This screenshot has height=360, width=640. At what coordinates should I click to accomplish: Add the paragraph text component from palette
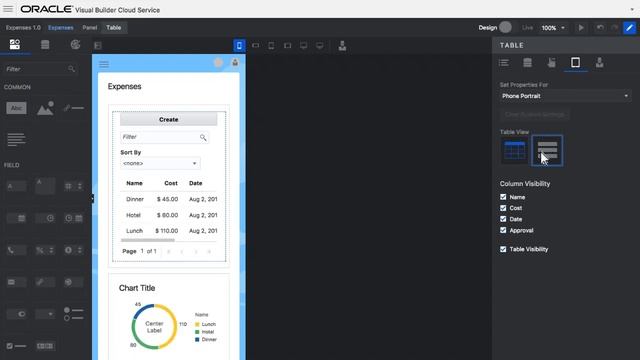[x=16, y=140]
